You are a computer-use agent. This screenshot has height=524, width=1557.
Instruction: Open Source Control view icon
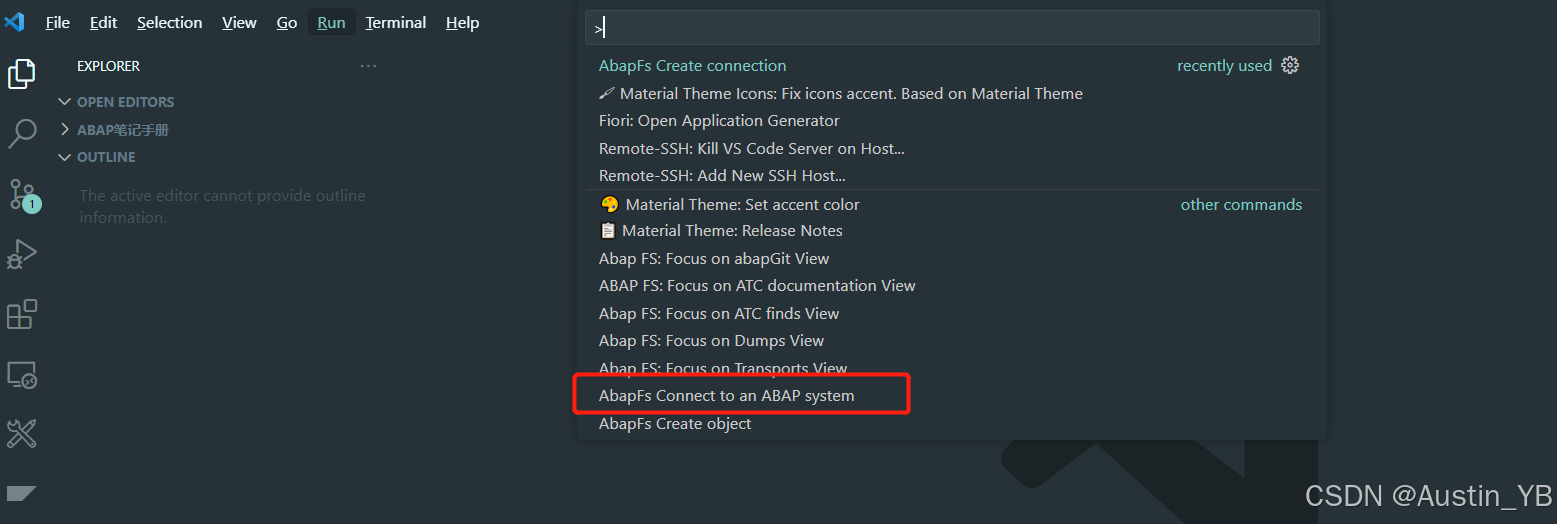tap(22, 194)
